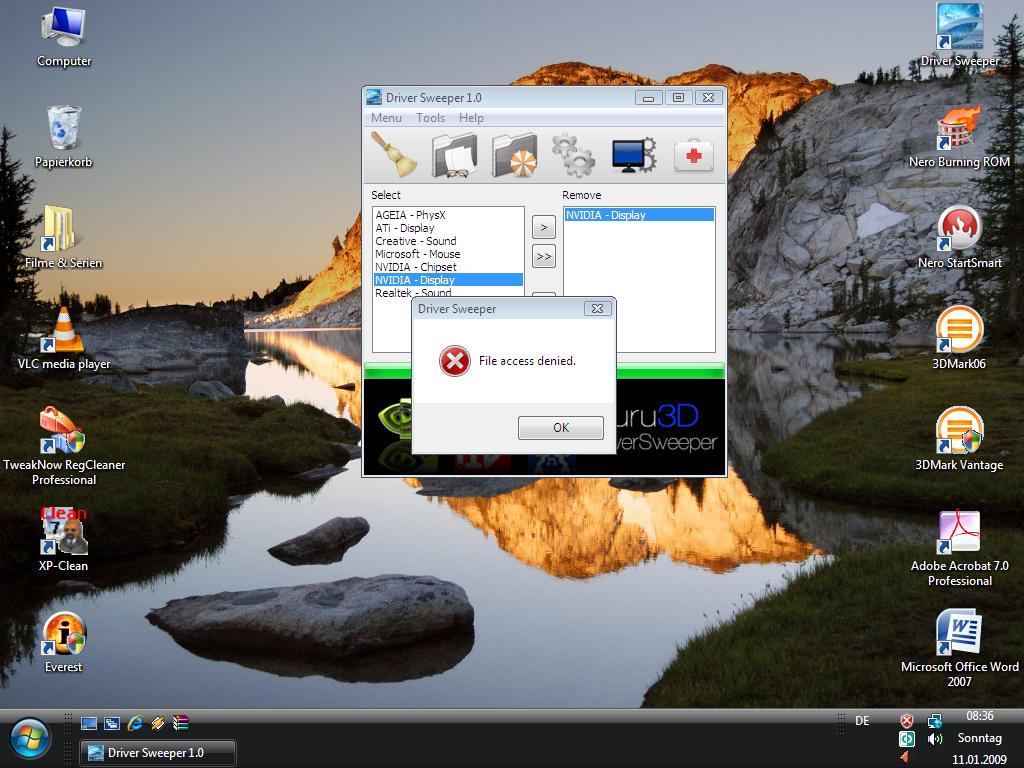Select AGEIA - PhysX in the Select list
This screenshot has width=1024, height=768.
coord(448,215)
